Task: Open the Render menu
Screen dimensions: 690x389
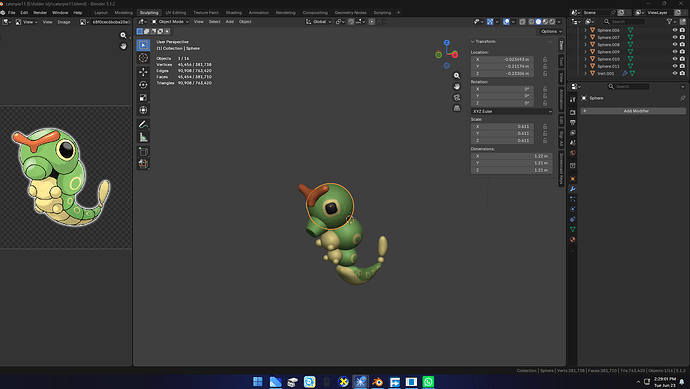Action: pos(40,13)
